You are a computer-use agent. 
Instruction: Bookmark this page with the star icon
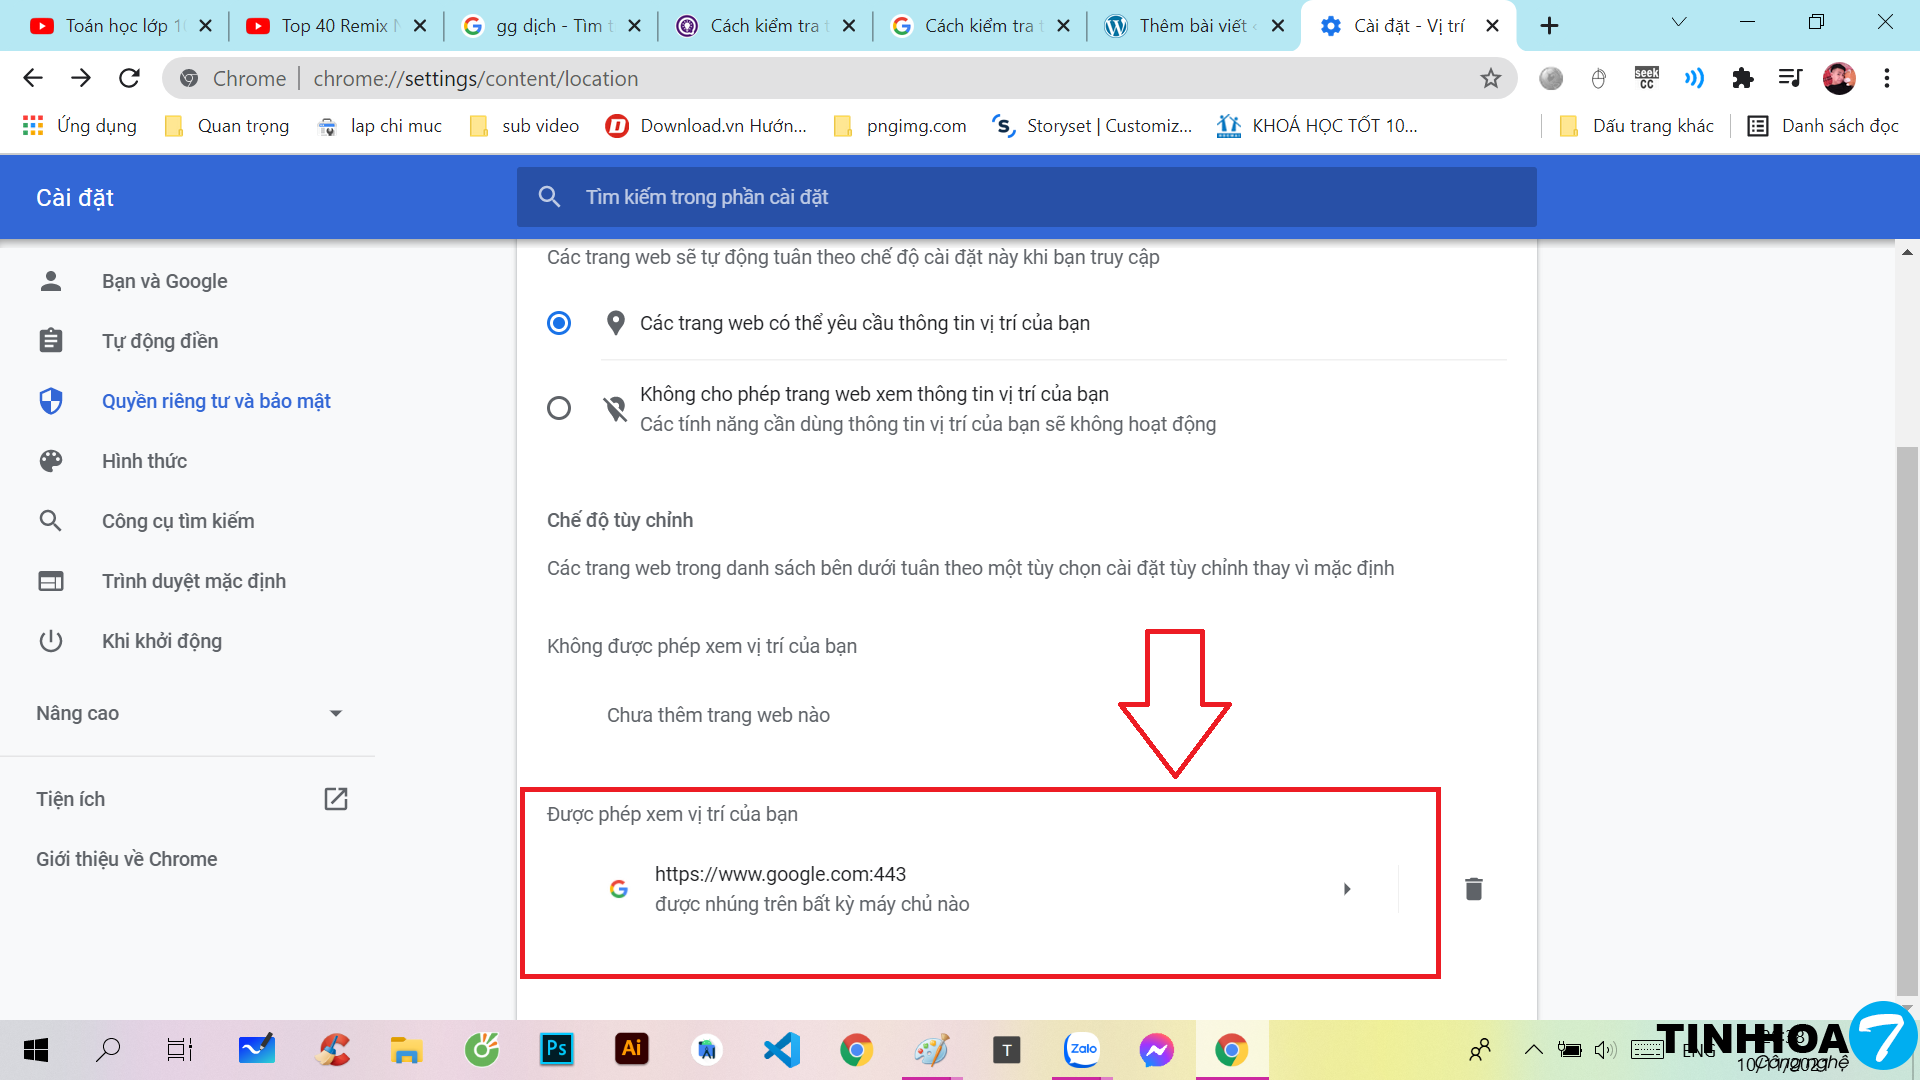[1490, 78]
